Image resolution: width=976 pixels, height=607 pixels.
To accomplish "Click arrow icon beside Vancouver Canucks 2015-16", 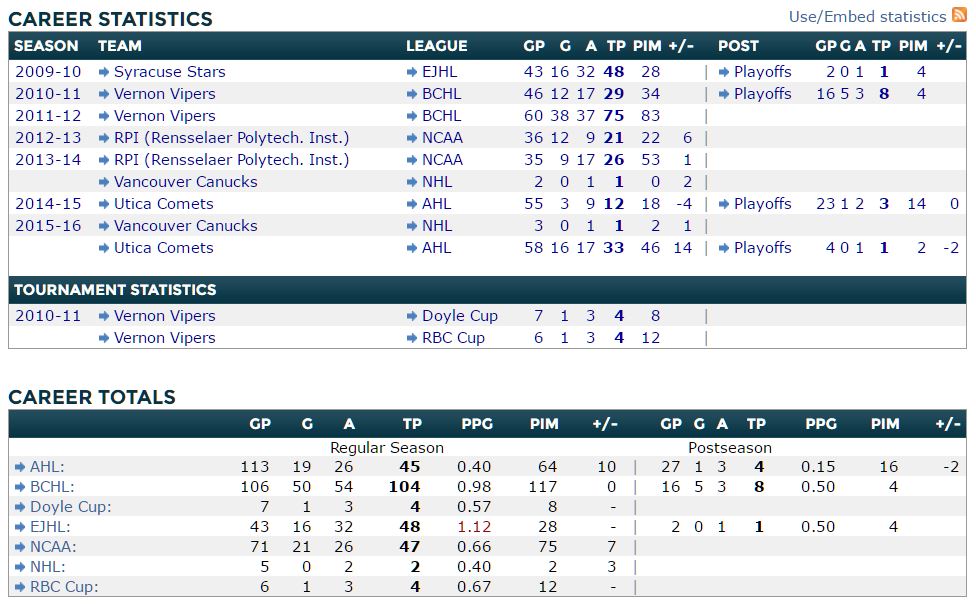I will click(104, 226).
